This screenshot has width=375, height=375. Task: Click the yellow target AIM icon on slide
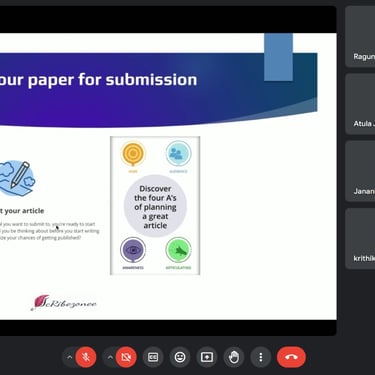(x=133, y=154)
